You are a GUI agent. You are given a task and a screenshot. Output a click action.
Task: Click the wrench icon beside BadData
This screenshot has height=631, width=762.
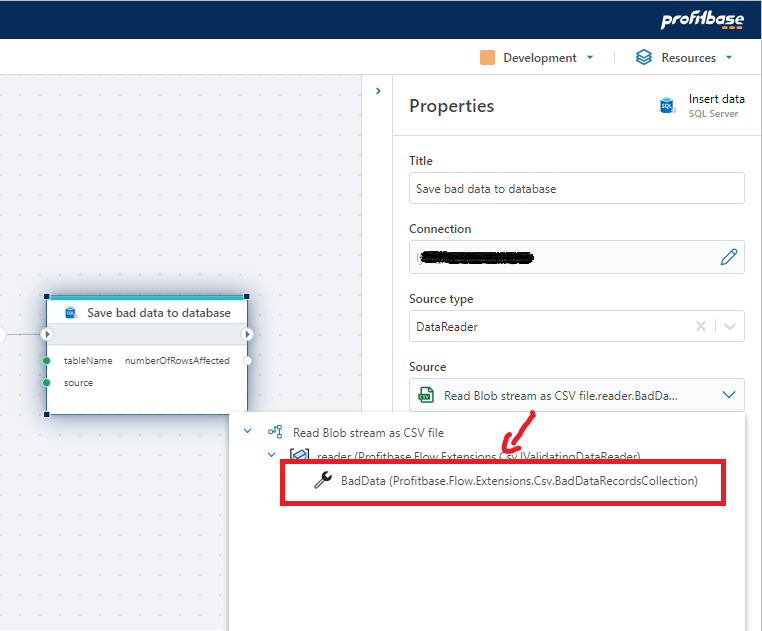(x=322, y=481)
